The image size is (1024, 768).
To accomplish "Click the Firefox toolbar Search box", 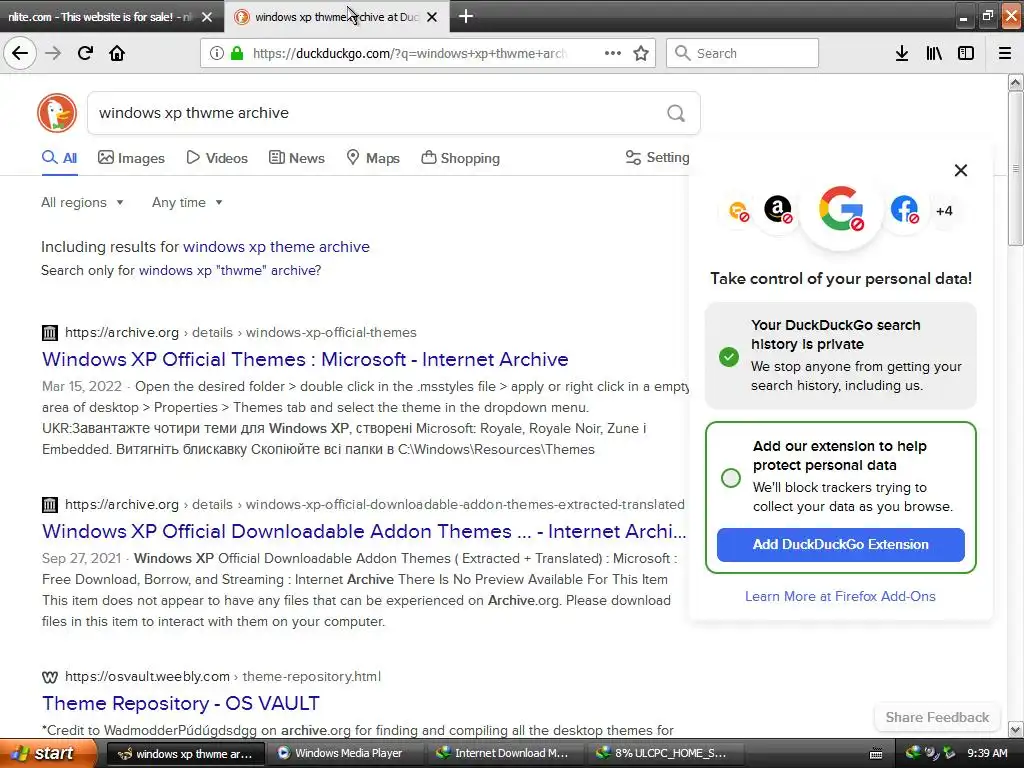I will 742,53.
